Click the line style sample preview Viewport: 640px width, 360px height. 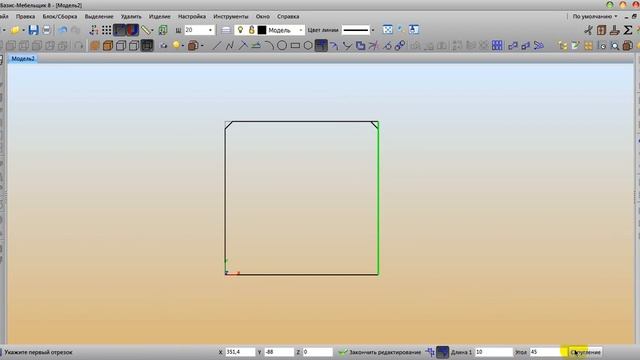tap(356, 30)
